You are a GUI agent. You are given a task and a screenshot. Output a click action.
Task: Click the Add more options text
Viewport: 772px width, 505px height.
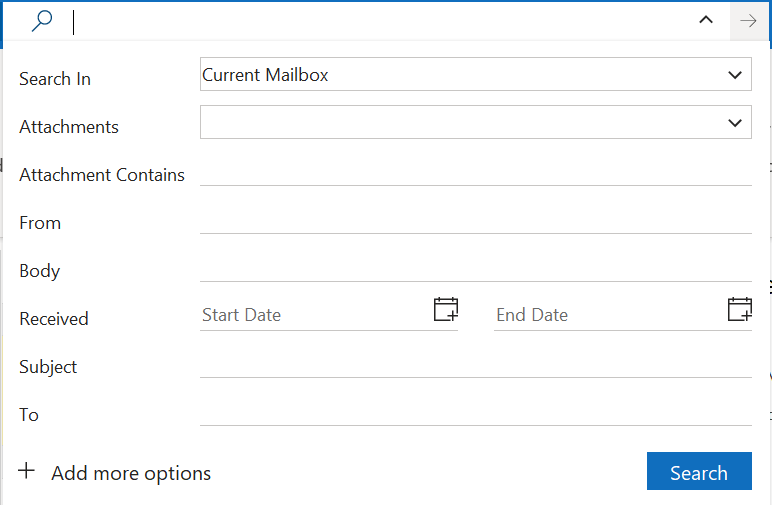click(x=131, y=473)
